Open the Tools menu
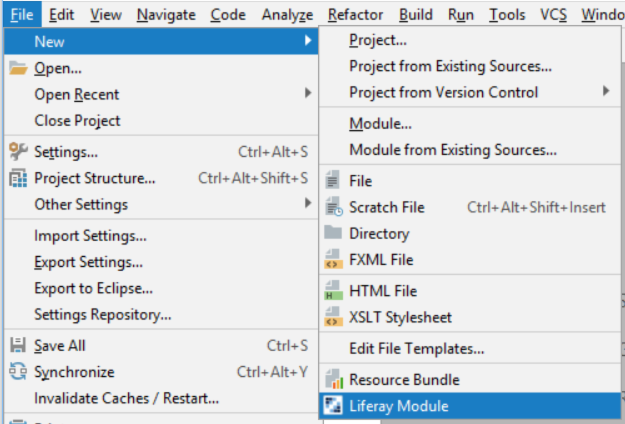This screenshot has height=424, width=625. (x=507, y=15)
